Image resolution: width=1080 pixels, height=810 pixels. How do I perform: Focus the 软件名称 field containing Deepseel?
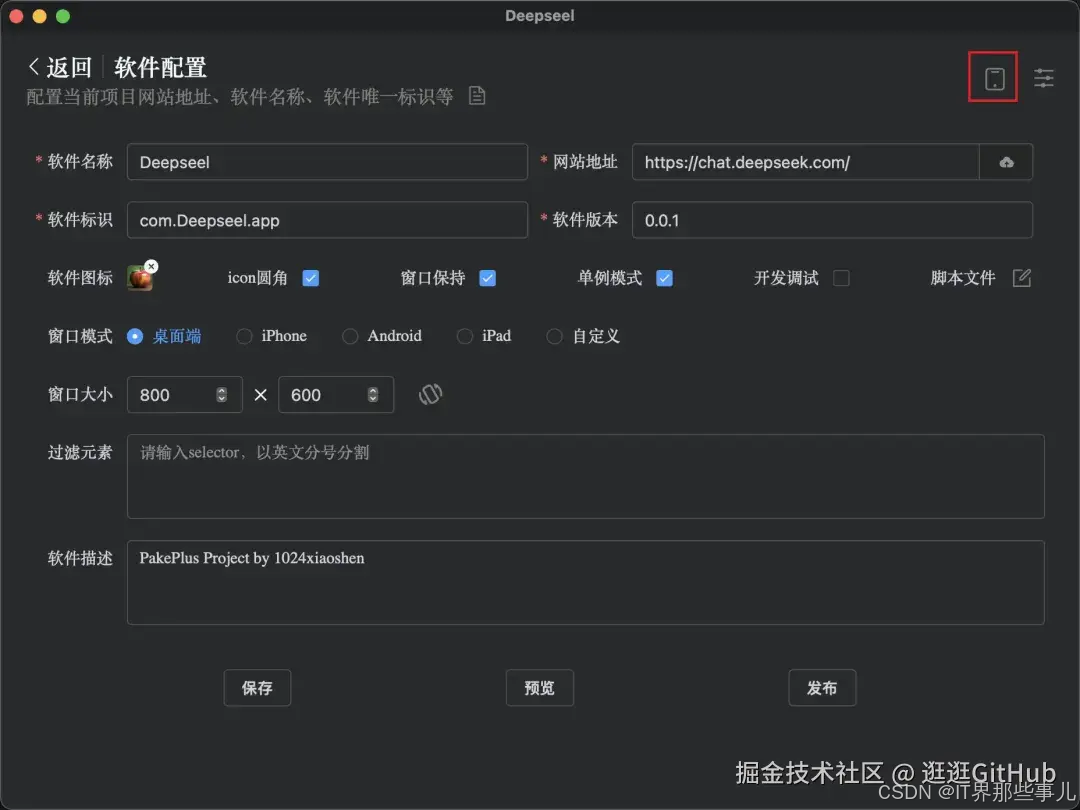tap(327, 163)
